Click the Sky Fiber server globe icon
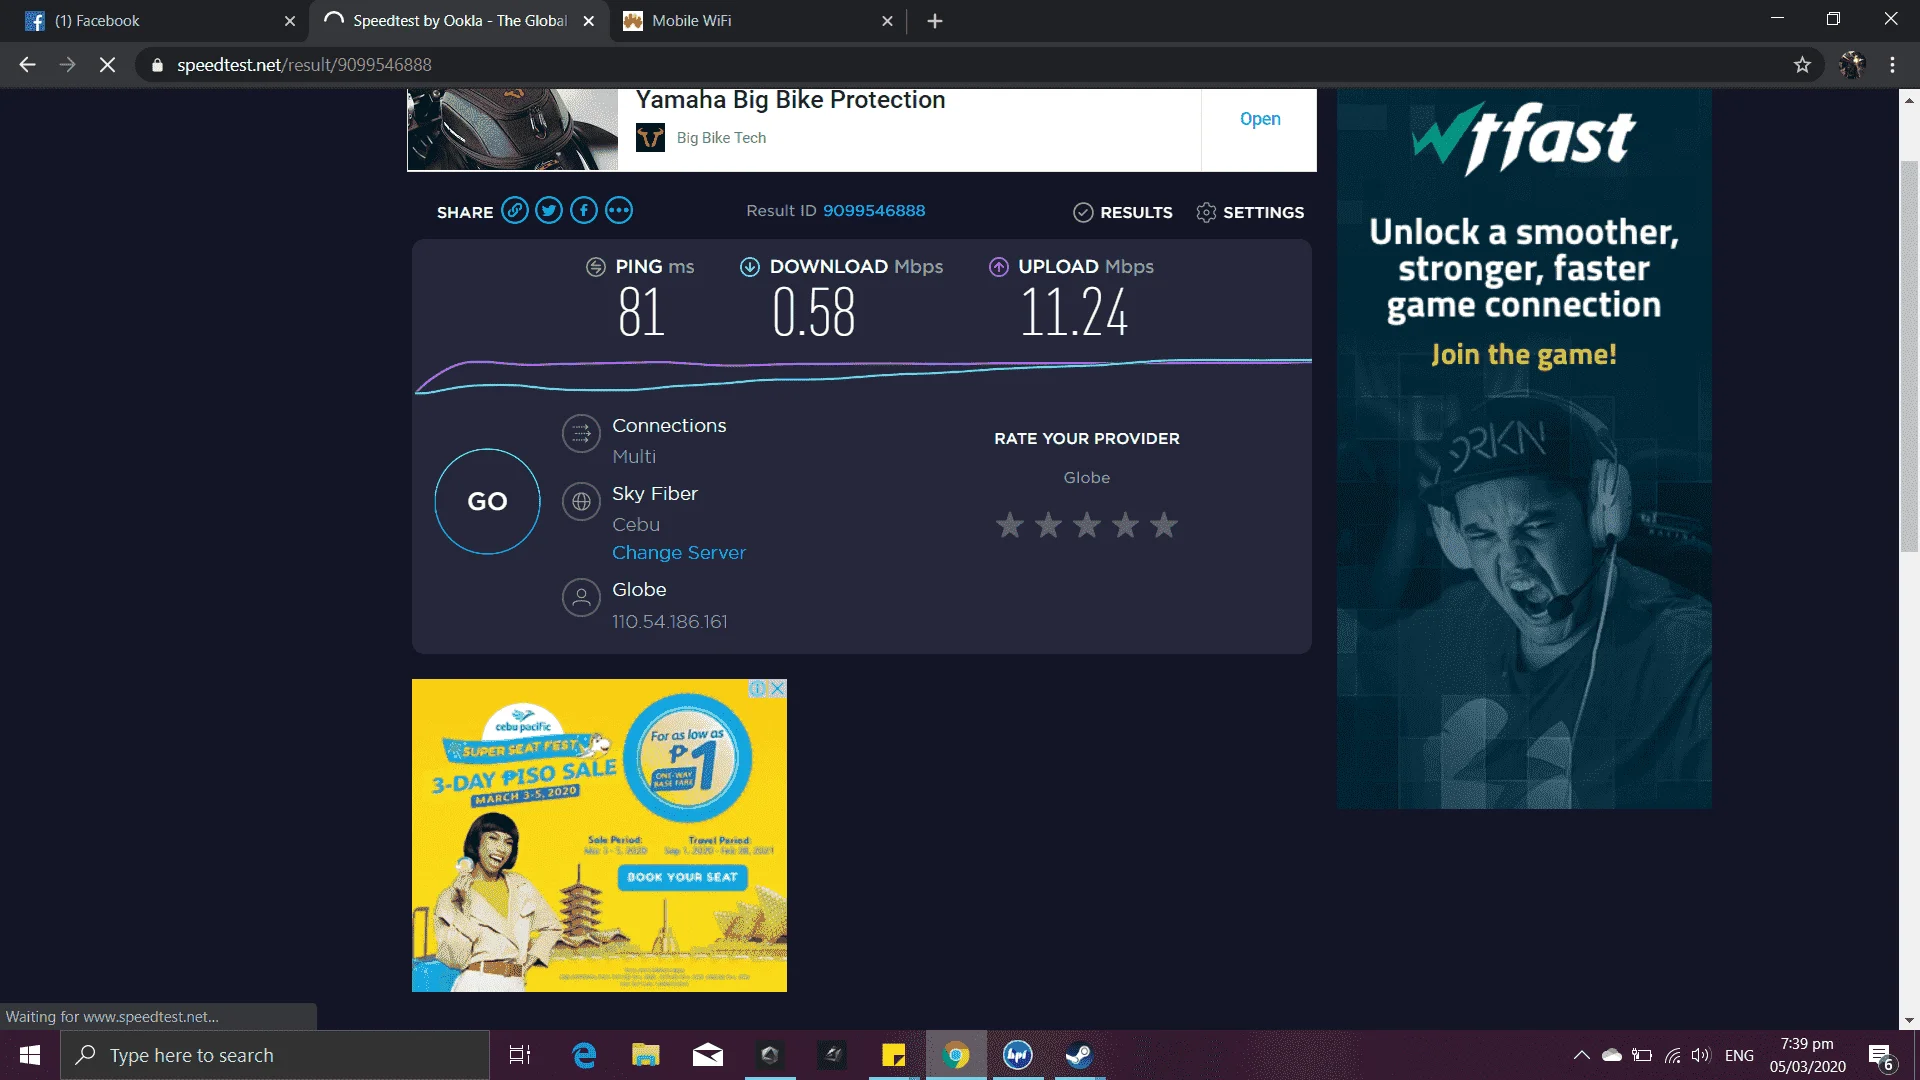1920x1080 pixels. tap(581, 502)
